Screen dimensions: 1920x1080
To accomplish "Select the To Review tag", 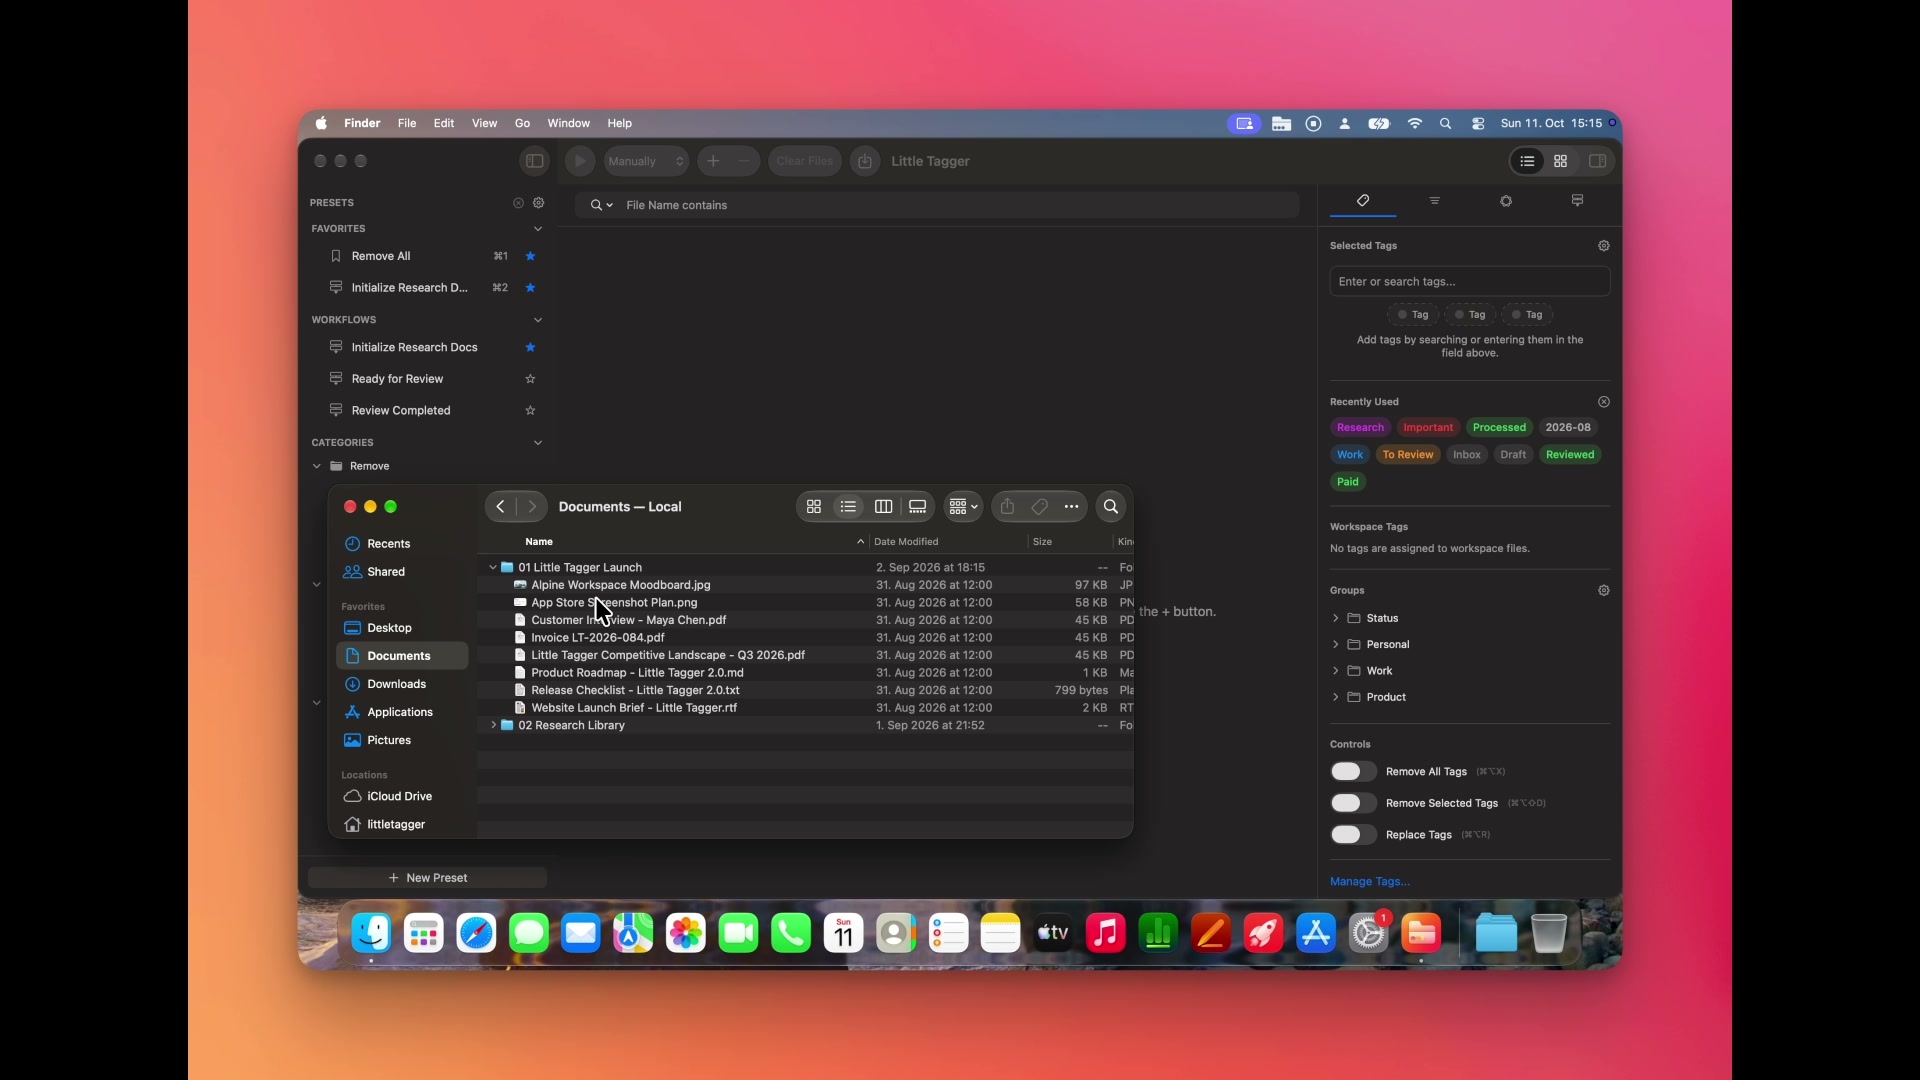I will [1408, 455].
